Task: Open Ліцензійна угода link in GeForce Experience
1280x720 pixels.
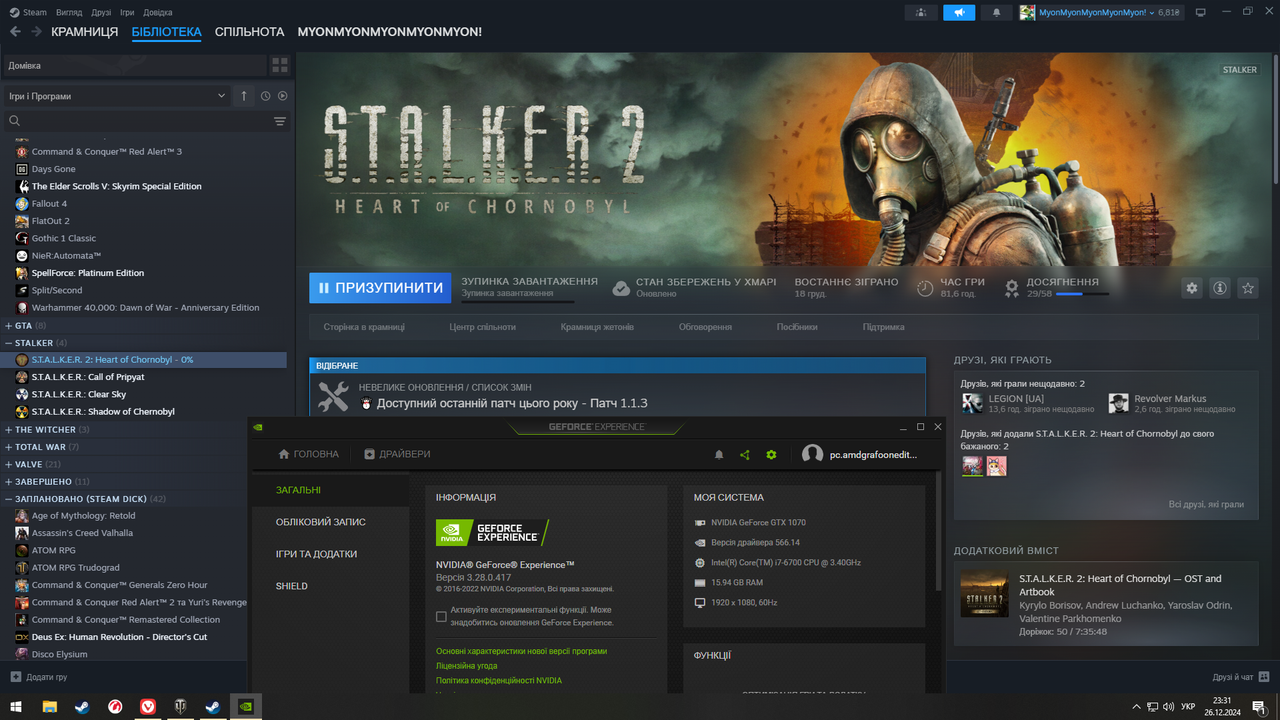Action: pos(466,666)
